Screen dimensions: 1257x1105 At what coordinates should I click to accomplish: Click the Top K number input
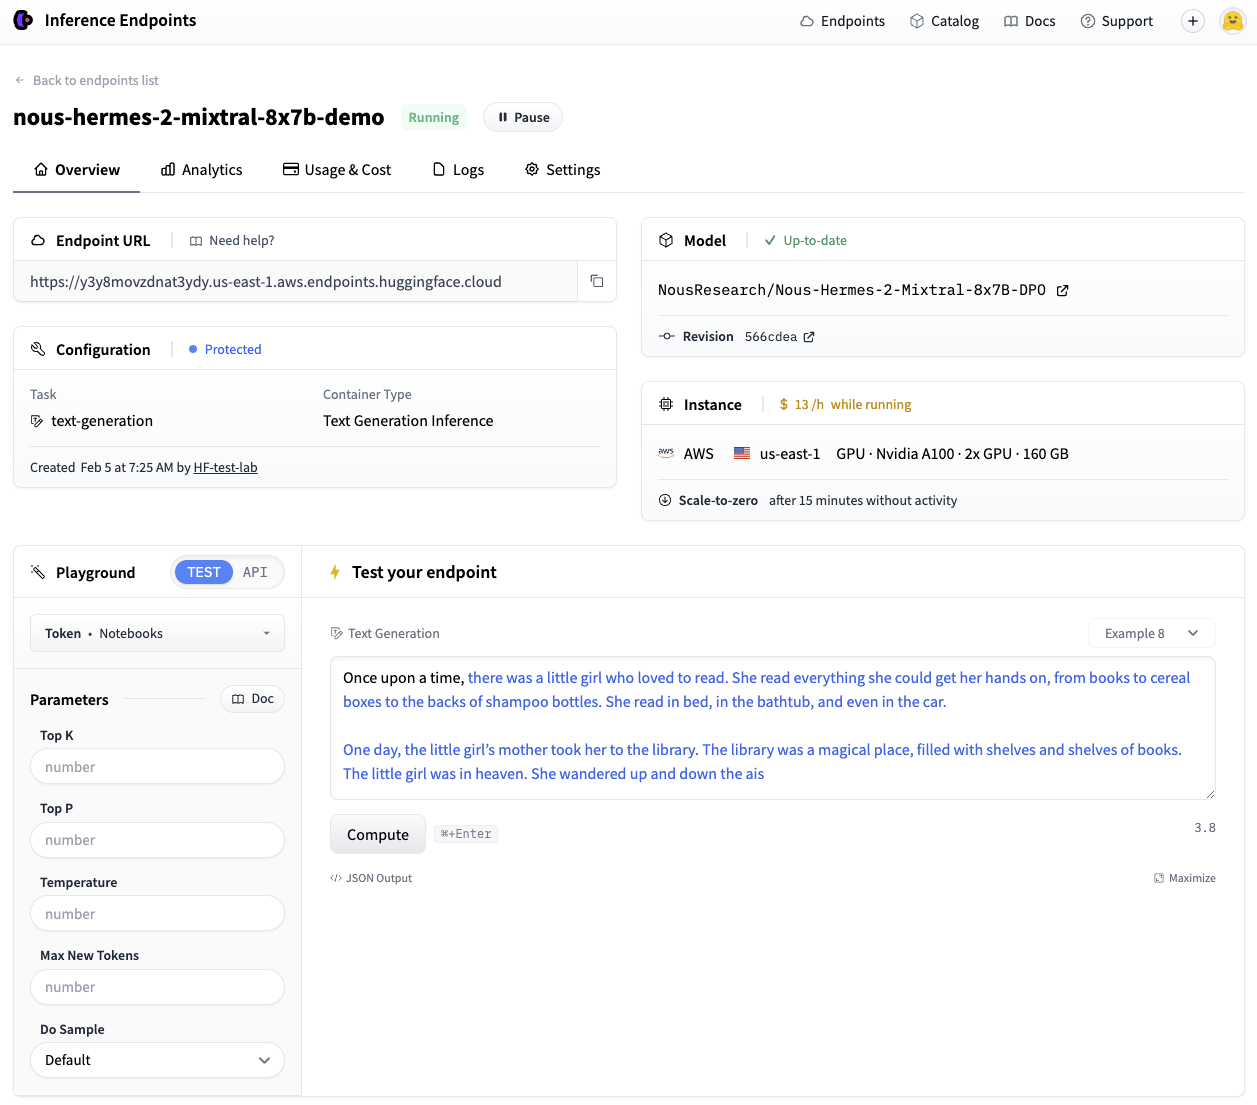pos(156,766)
